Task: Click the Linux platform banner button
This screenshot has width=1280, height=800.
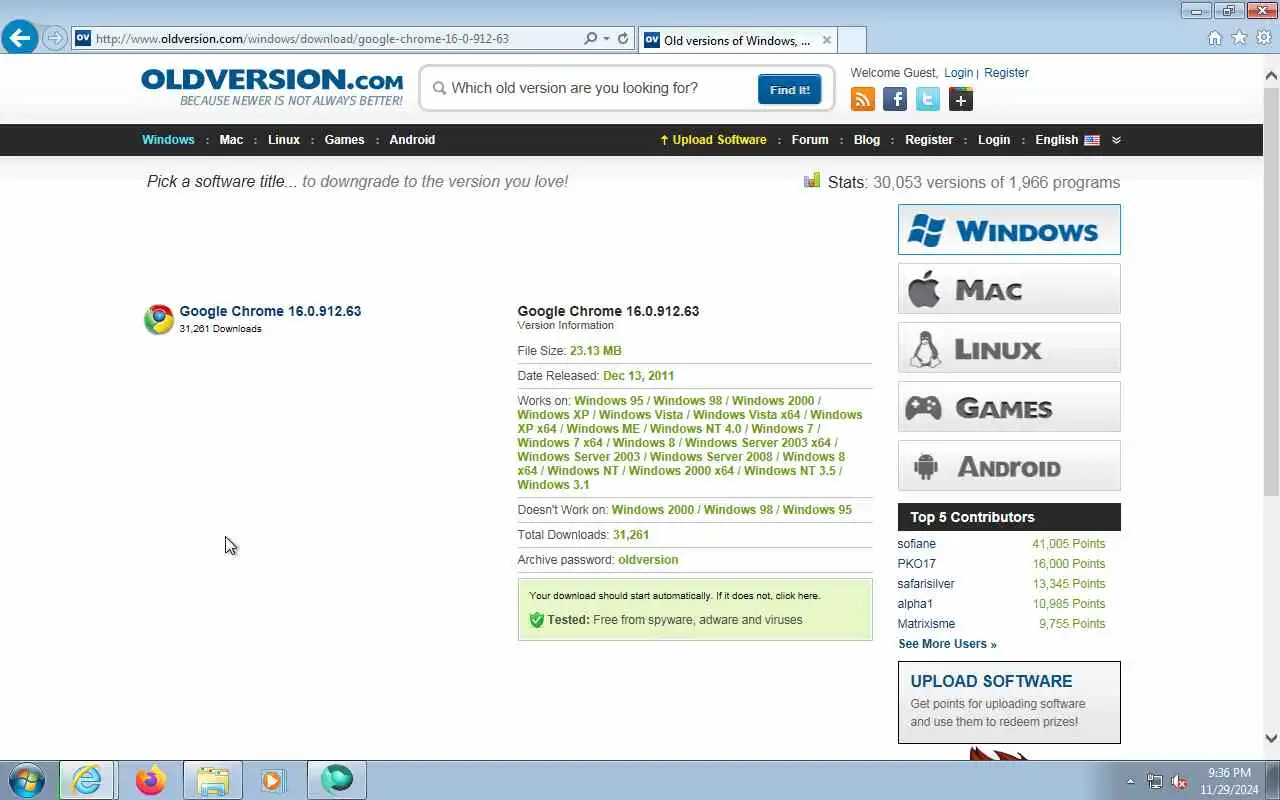Action: coord(1009,348)
